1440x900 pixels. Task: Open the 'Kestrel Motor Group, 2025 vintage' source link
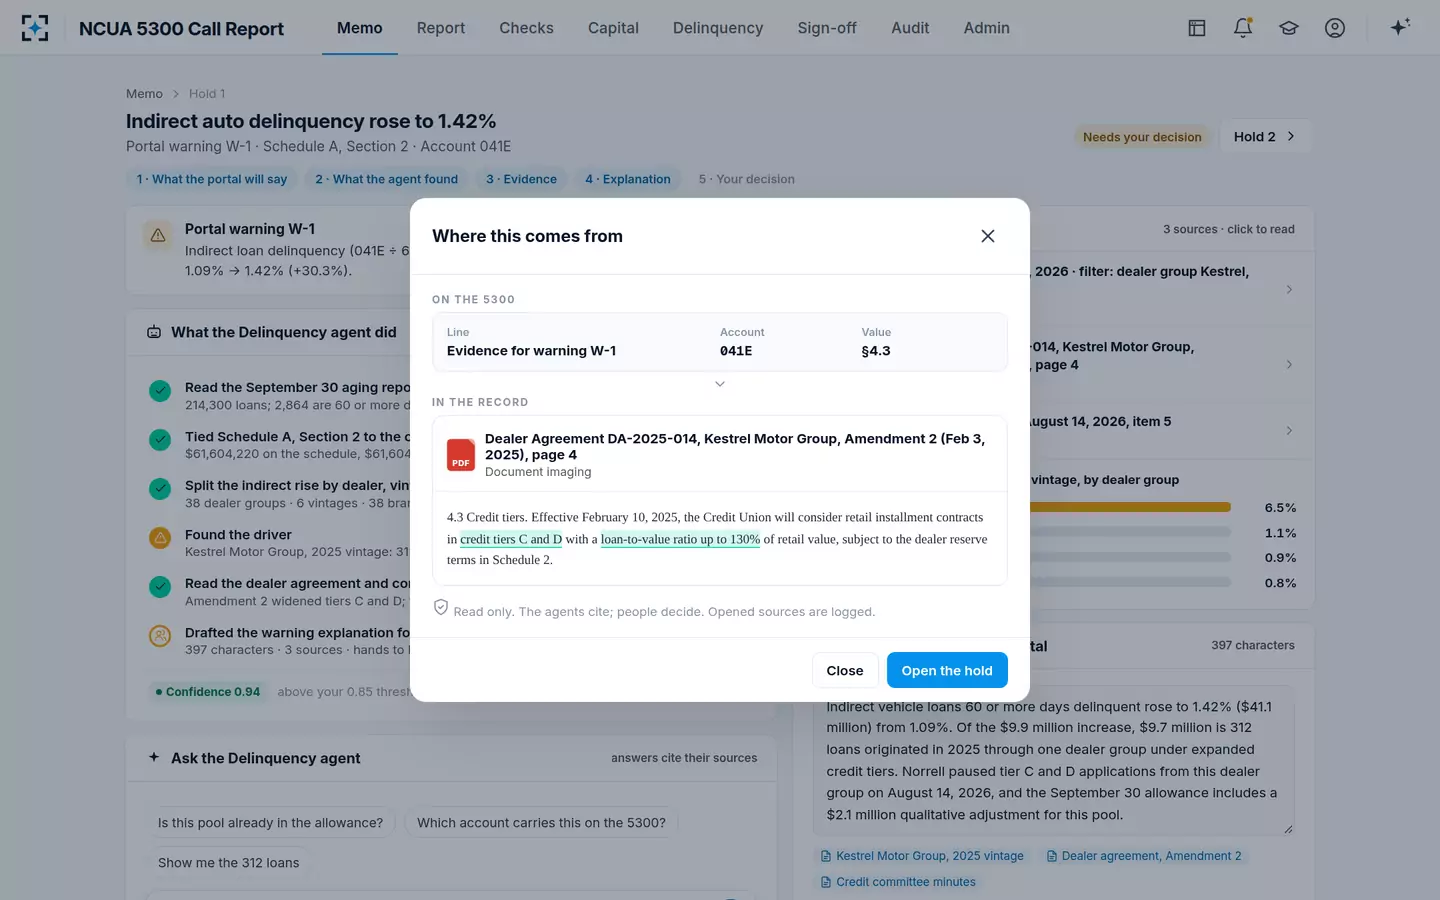[921, 856]
